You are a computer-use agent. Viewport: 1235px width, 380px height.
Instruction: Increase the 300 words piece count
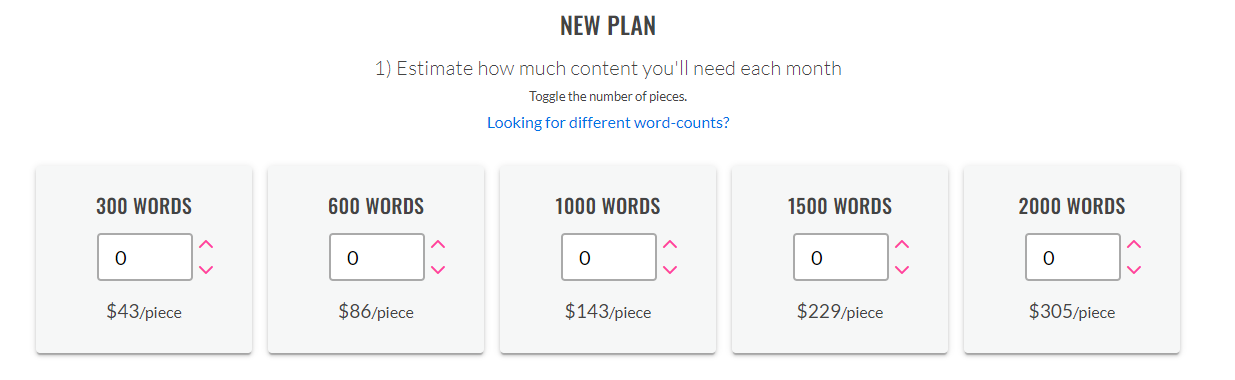coord(206,244)
